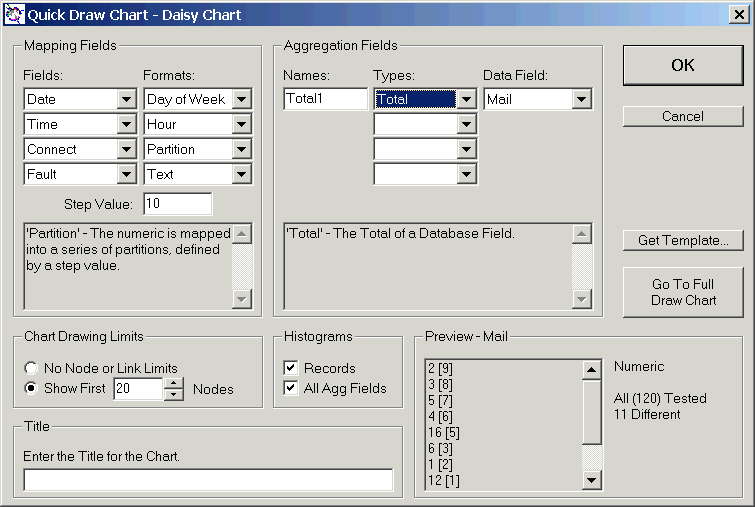Expand the Day of Week format dropdown
755x507 pixels.
point(241,99)
